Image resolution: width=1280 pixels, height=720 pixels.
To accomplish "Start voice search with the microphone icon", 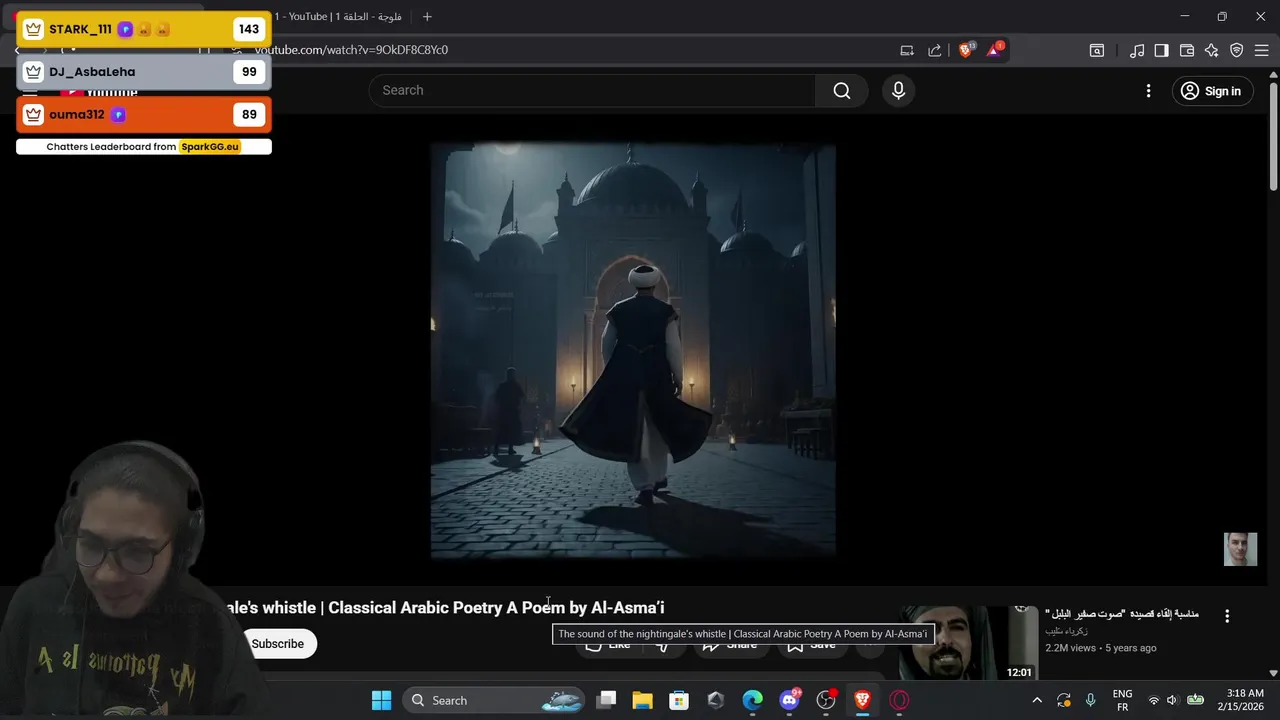I will (x=898, y=91).
